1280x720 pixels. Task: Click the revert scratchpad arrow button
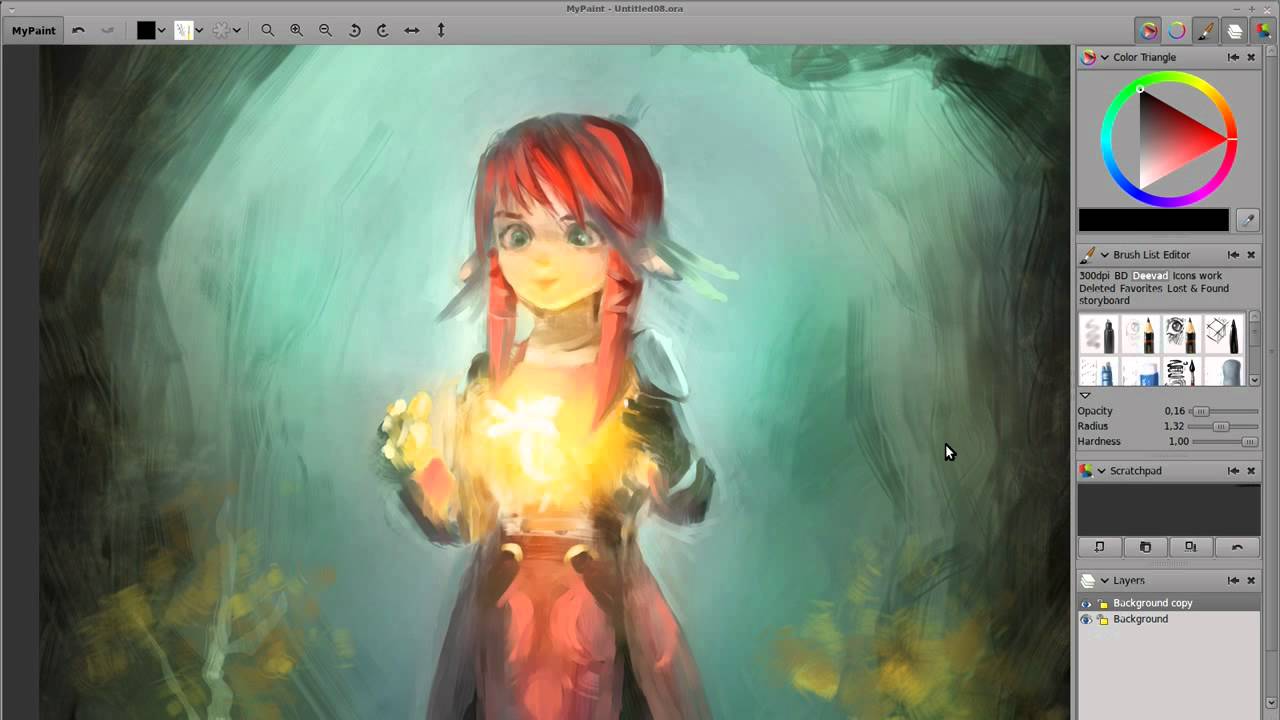(1237, 547)
